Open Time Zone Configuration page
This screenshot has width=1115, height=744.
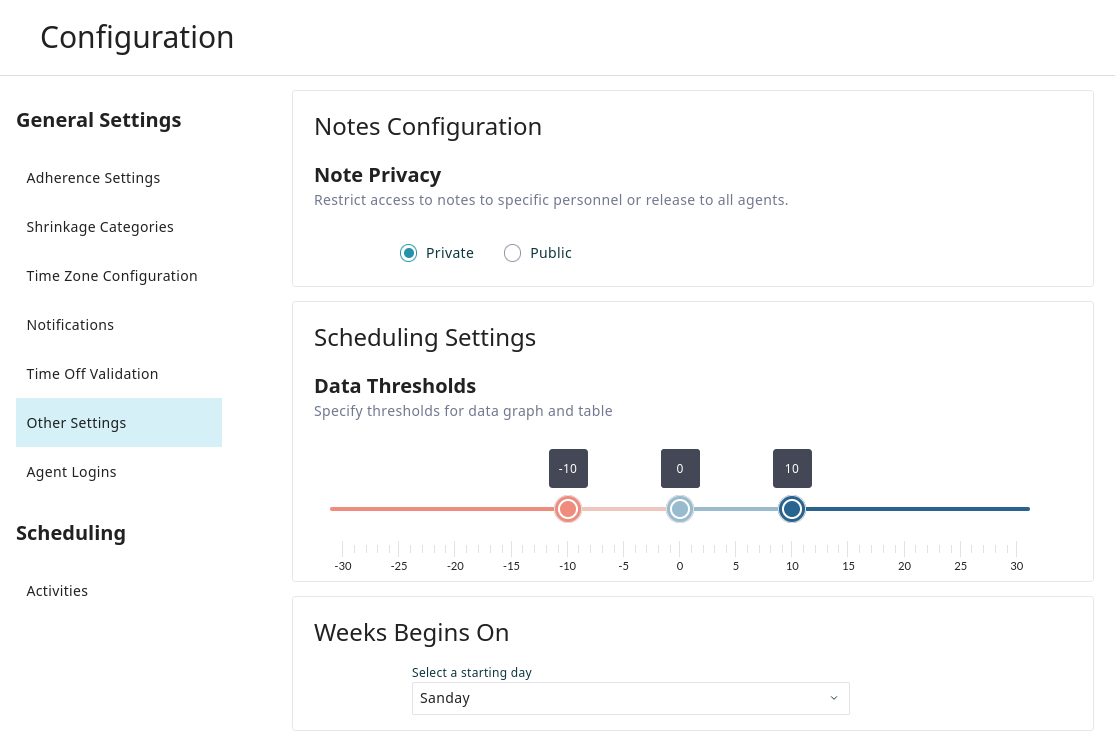(112, 276)
